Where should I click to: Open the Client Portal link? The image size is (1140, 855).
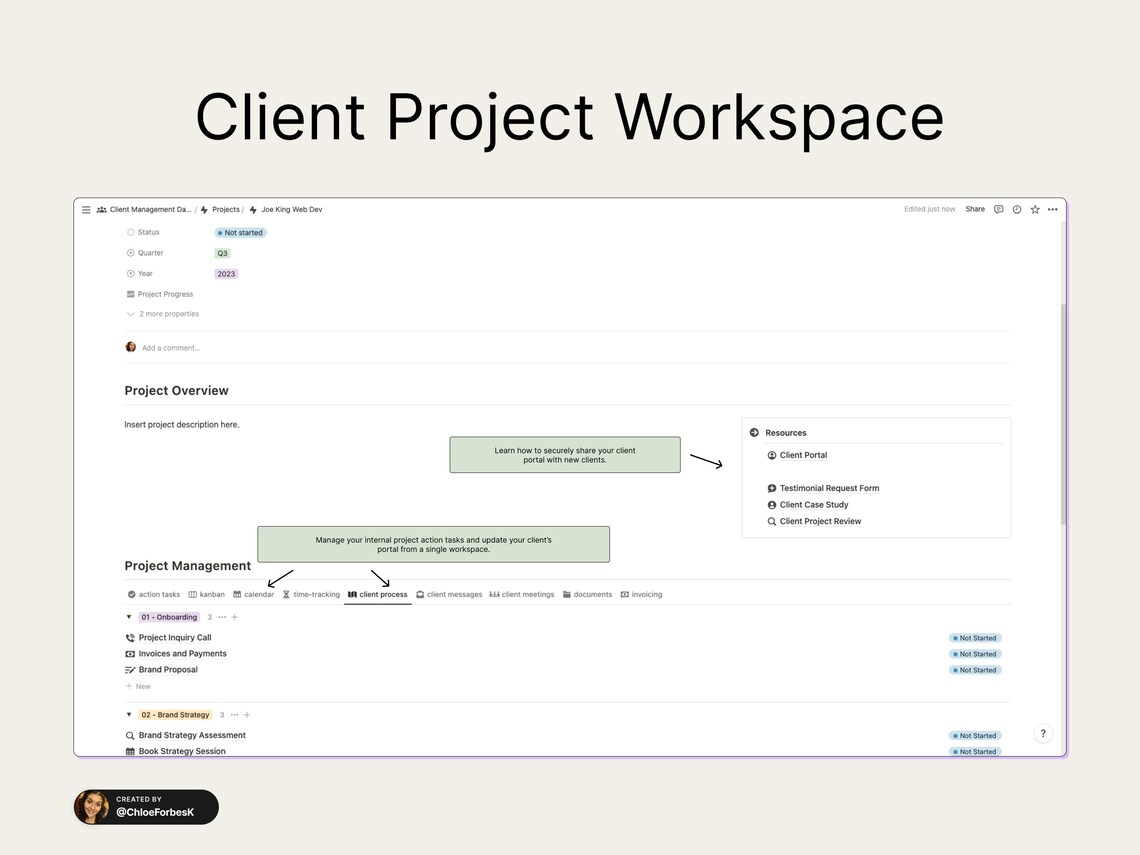click(x=802, y=455)
